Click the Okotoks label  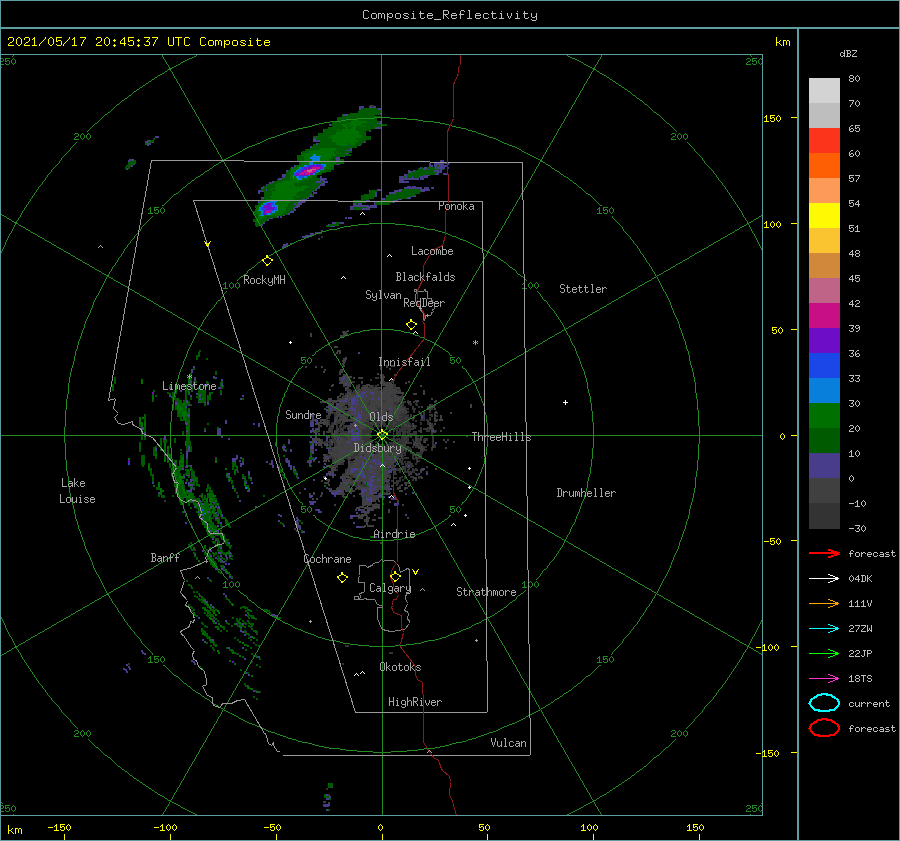pos(400,667)
